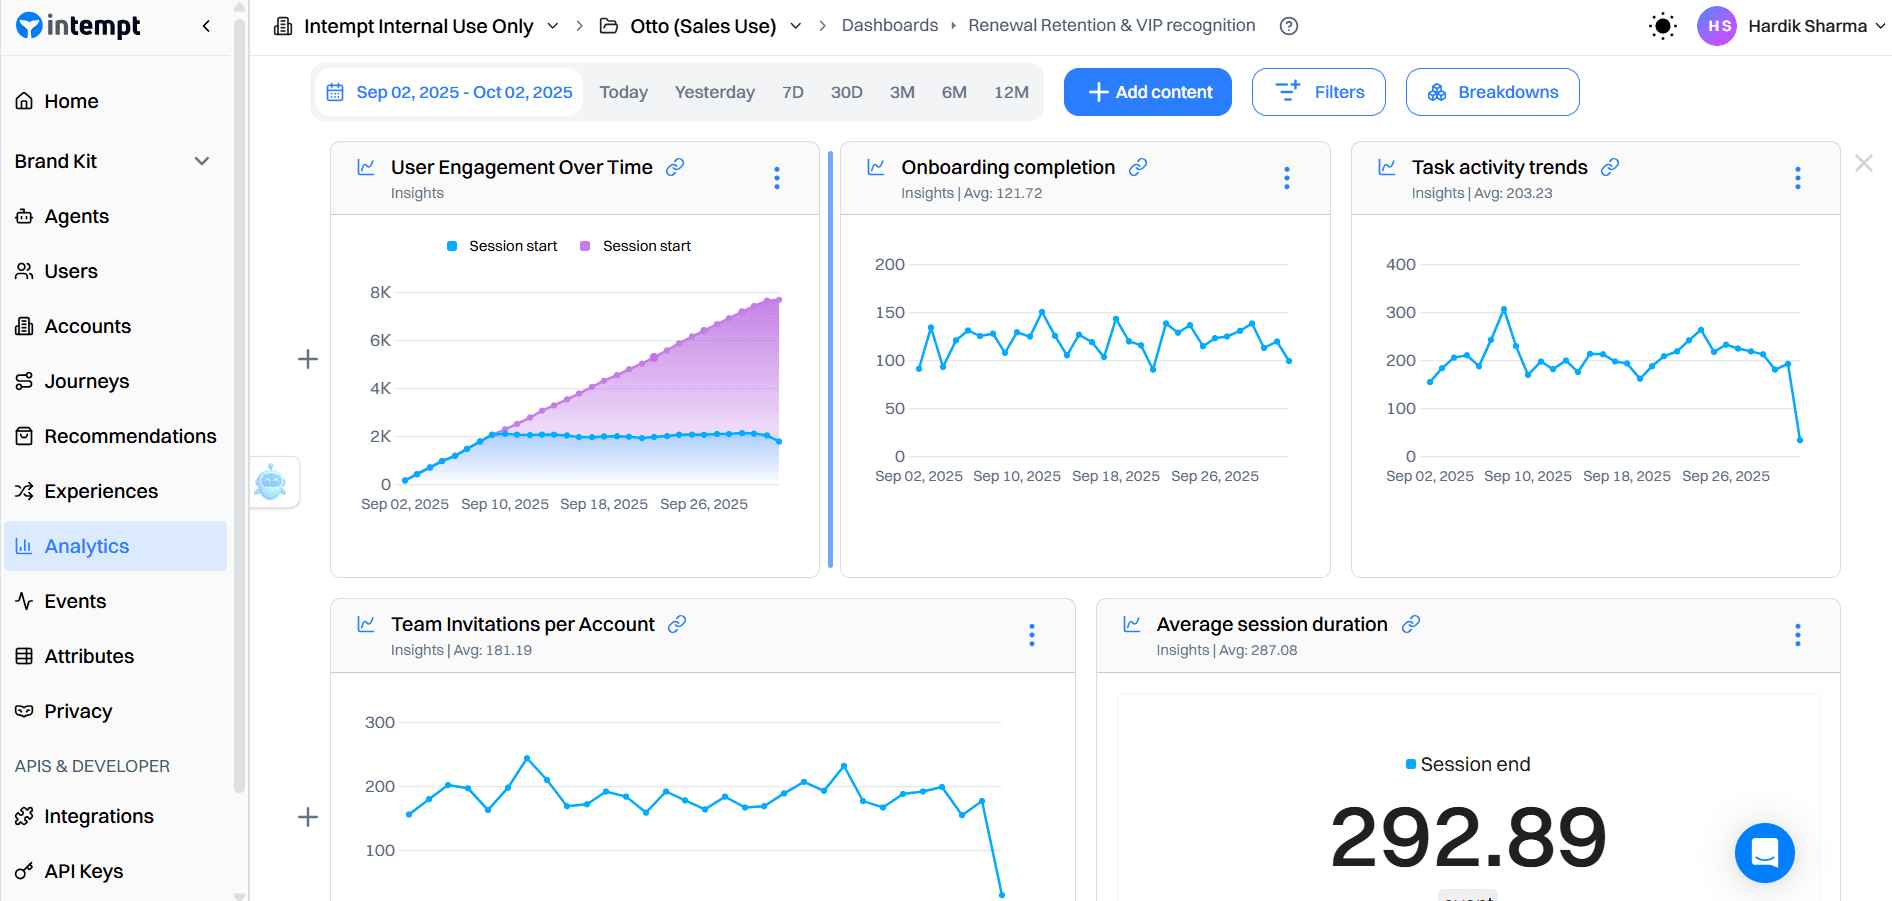The width and height of the screenshot is (1892, 901).
Task: Copy link for User Engagement Over Time
Action: (675, 167)
